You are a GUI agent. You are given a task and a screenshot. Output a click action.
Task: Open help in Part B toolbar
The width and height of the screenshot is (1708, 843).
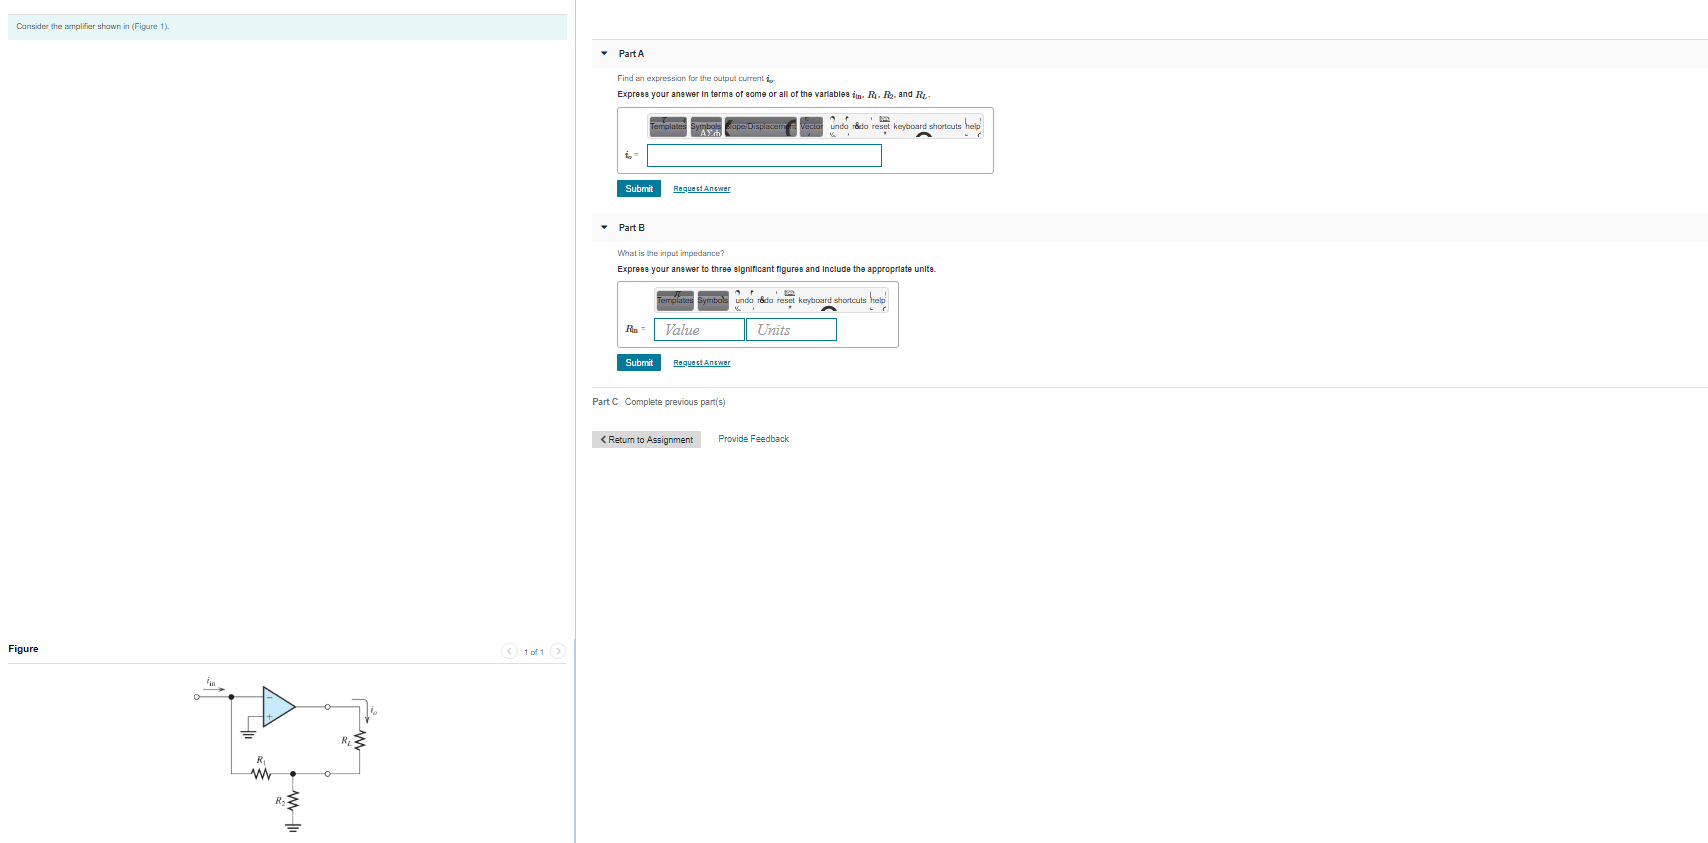878,301
